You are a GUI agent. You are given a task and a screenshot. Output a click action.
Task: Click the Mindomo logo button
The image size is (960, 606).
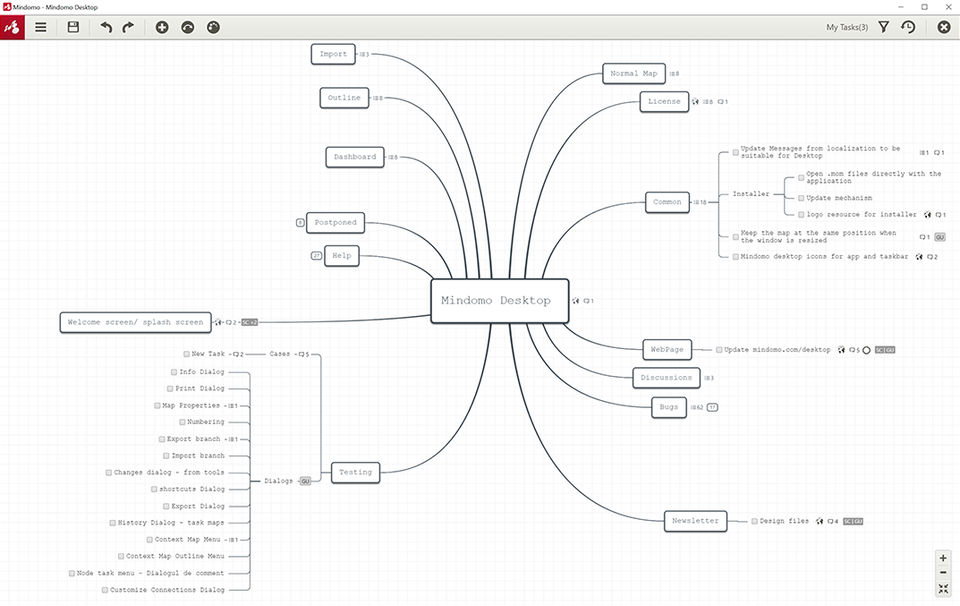[12, 28]
